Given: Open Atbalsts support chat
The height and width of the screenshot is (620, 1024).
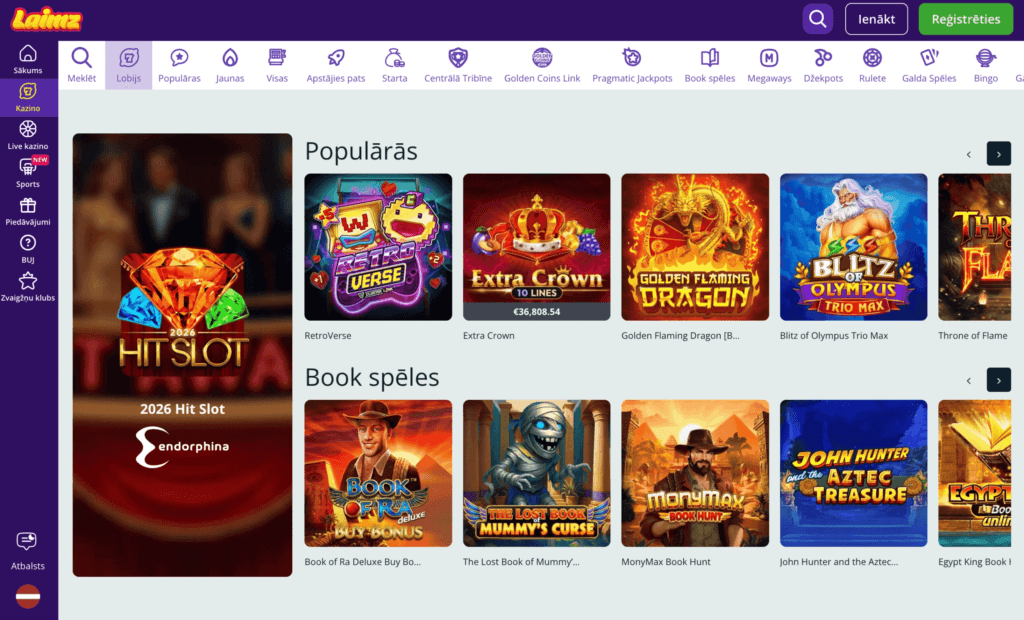Looking at the screenshot, I should point(28,551).
